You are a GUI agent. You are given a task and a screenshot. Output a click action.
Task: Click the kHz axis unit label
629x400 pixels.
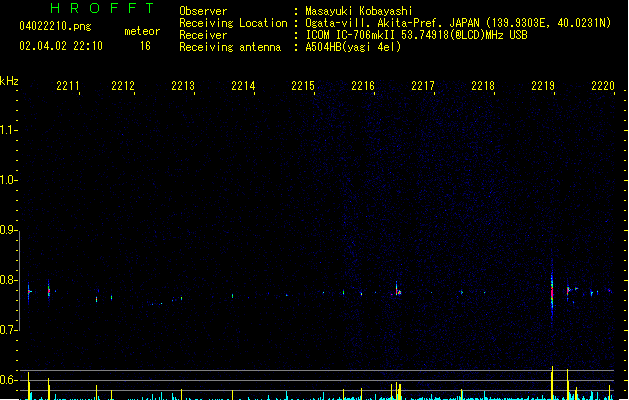click(x=9, y=81)
